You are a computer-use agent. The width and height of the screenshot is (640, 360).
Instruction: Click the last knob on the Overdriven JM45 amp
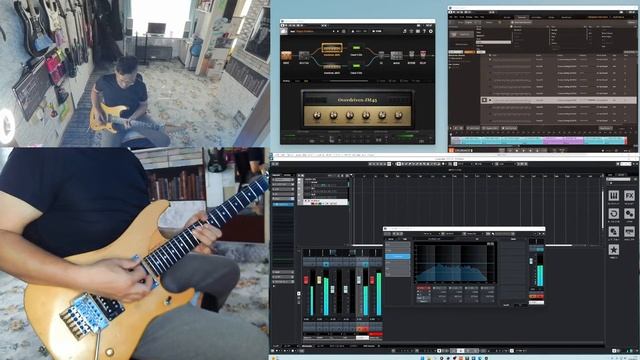(398, 116)
